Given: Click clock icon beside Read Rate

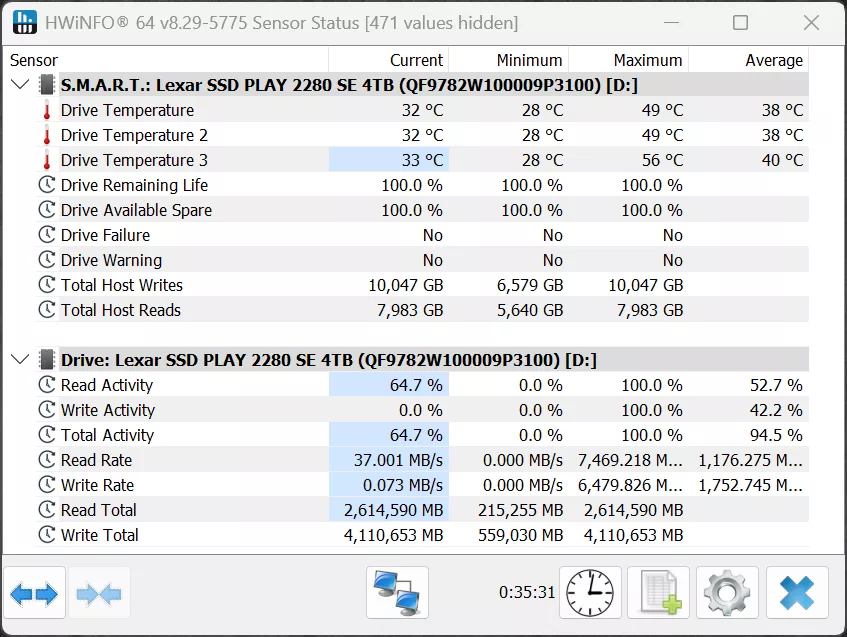Looking at the screenshot, I should coord(47,460).
